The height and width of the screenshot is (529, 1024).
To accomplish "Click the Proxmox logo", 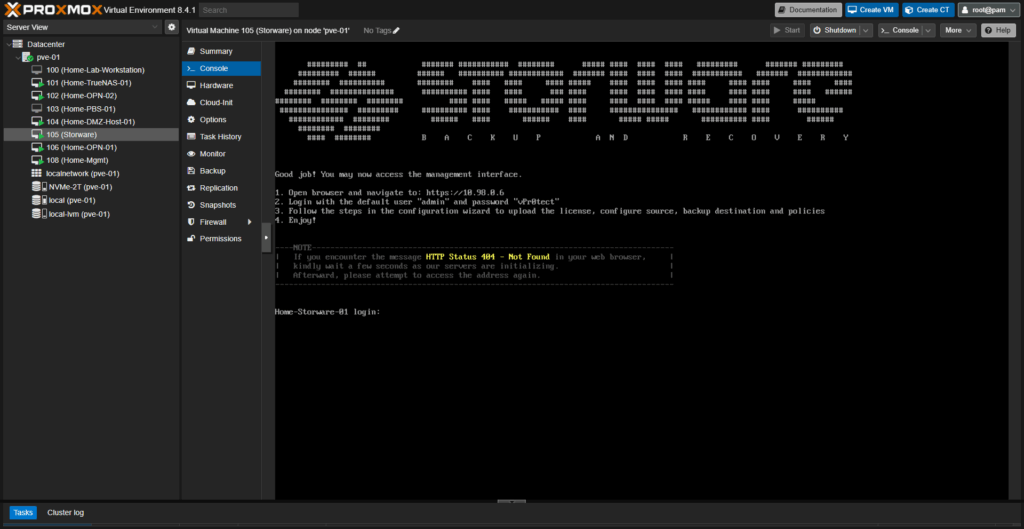I will [x=52, y=10].
